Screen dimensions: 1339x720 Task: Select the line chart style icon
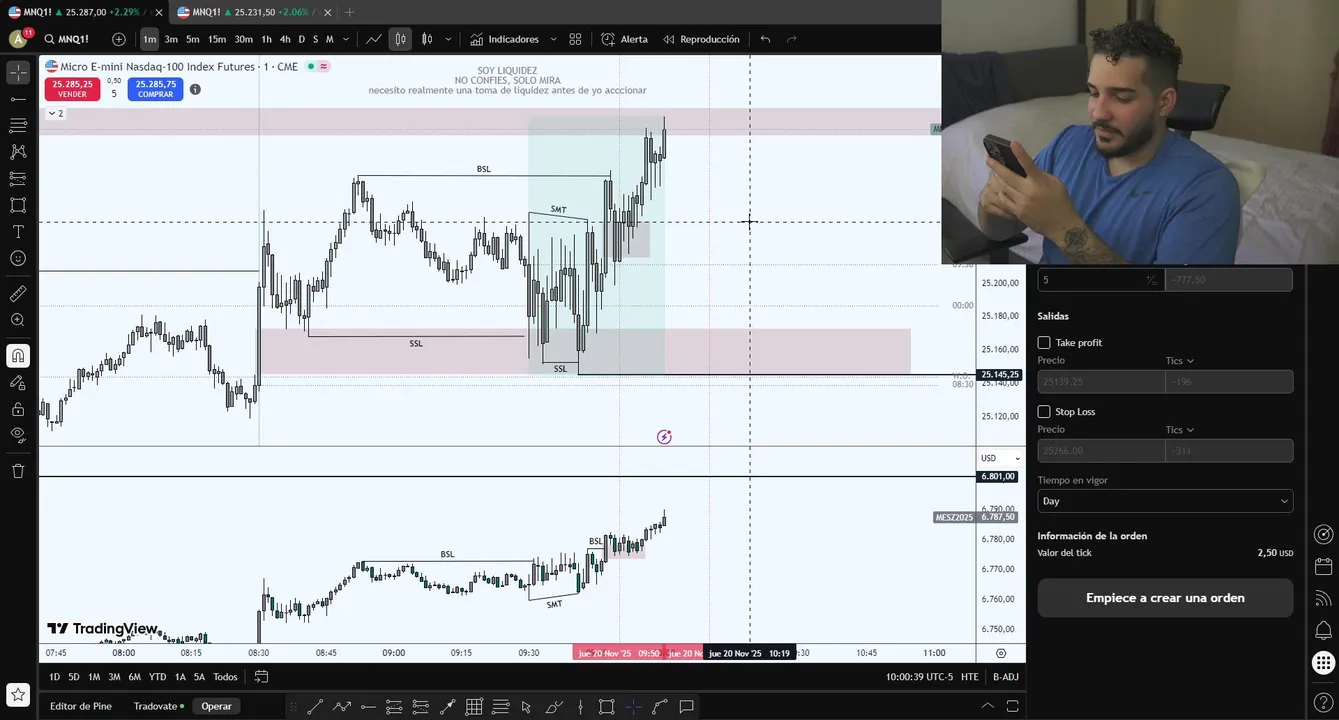click(x=374, y=39)
